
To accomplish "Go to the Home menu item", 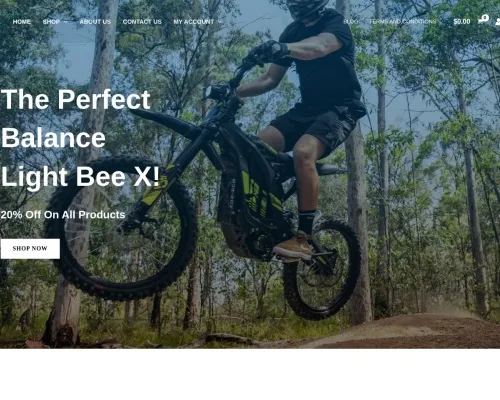I will [x=22, y=22].
